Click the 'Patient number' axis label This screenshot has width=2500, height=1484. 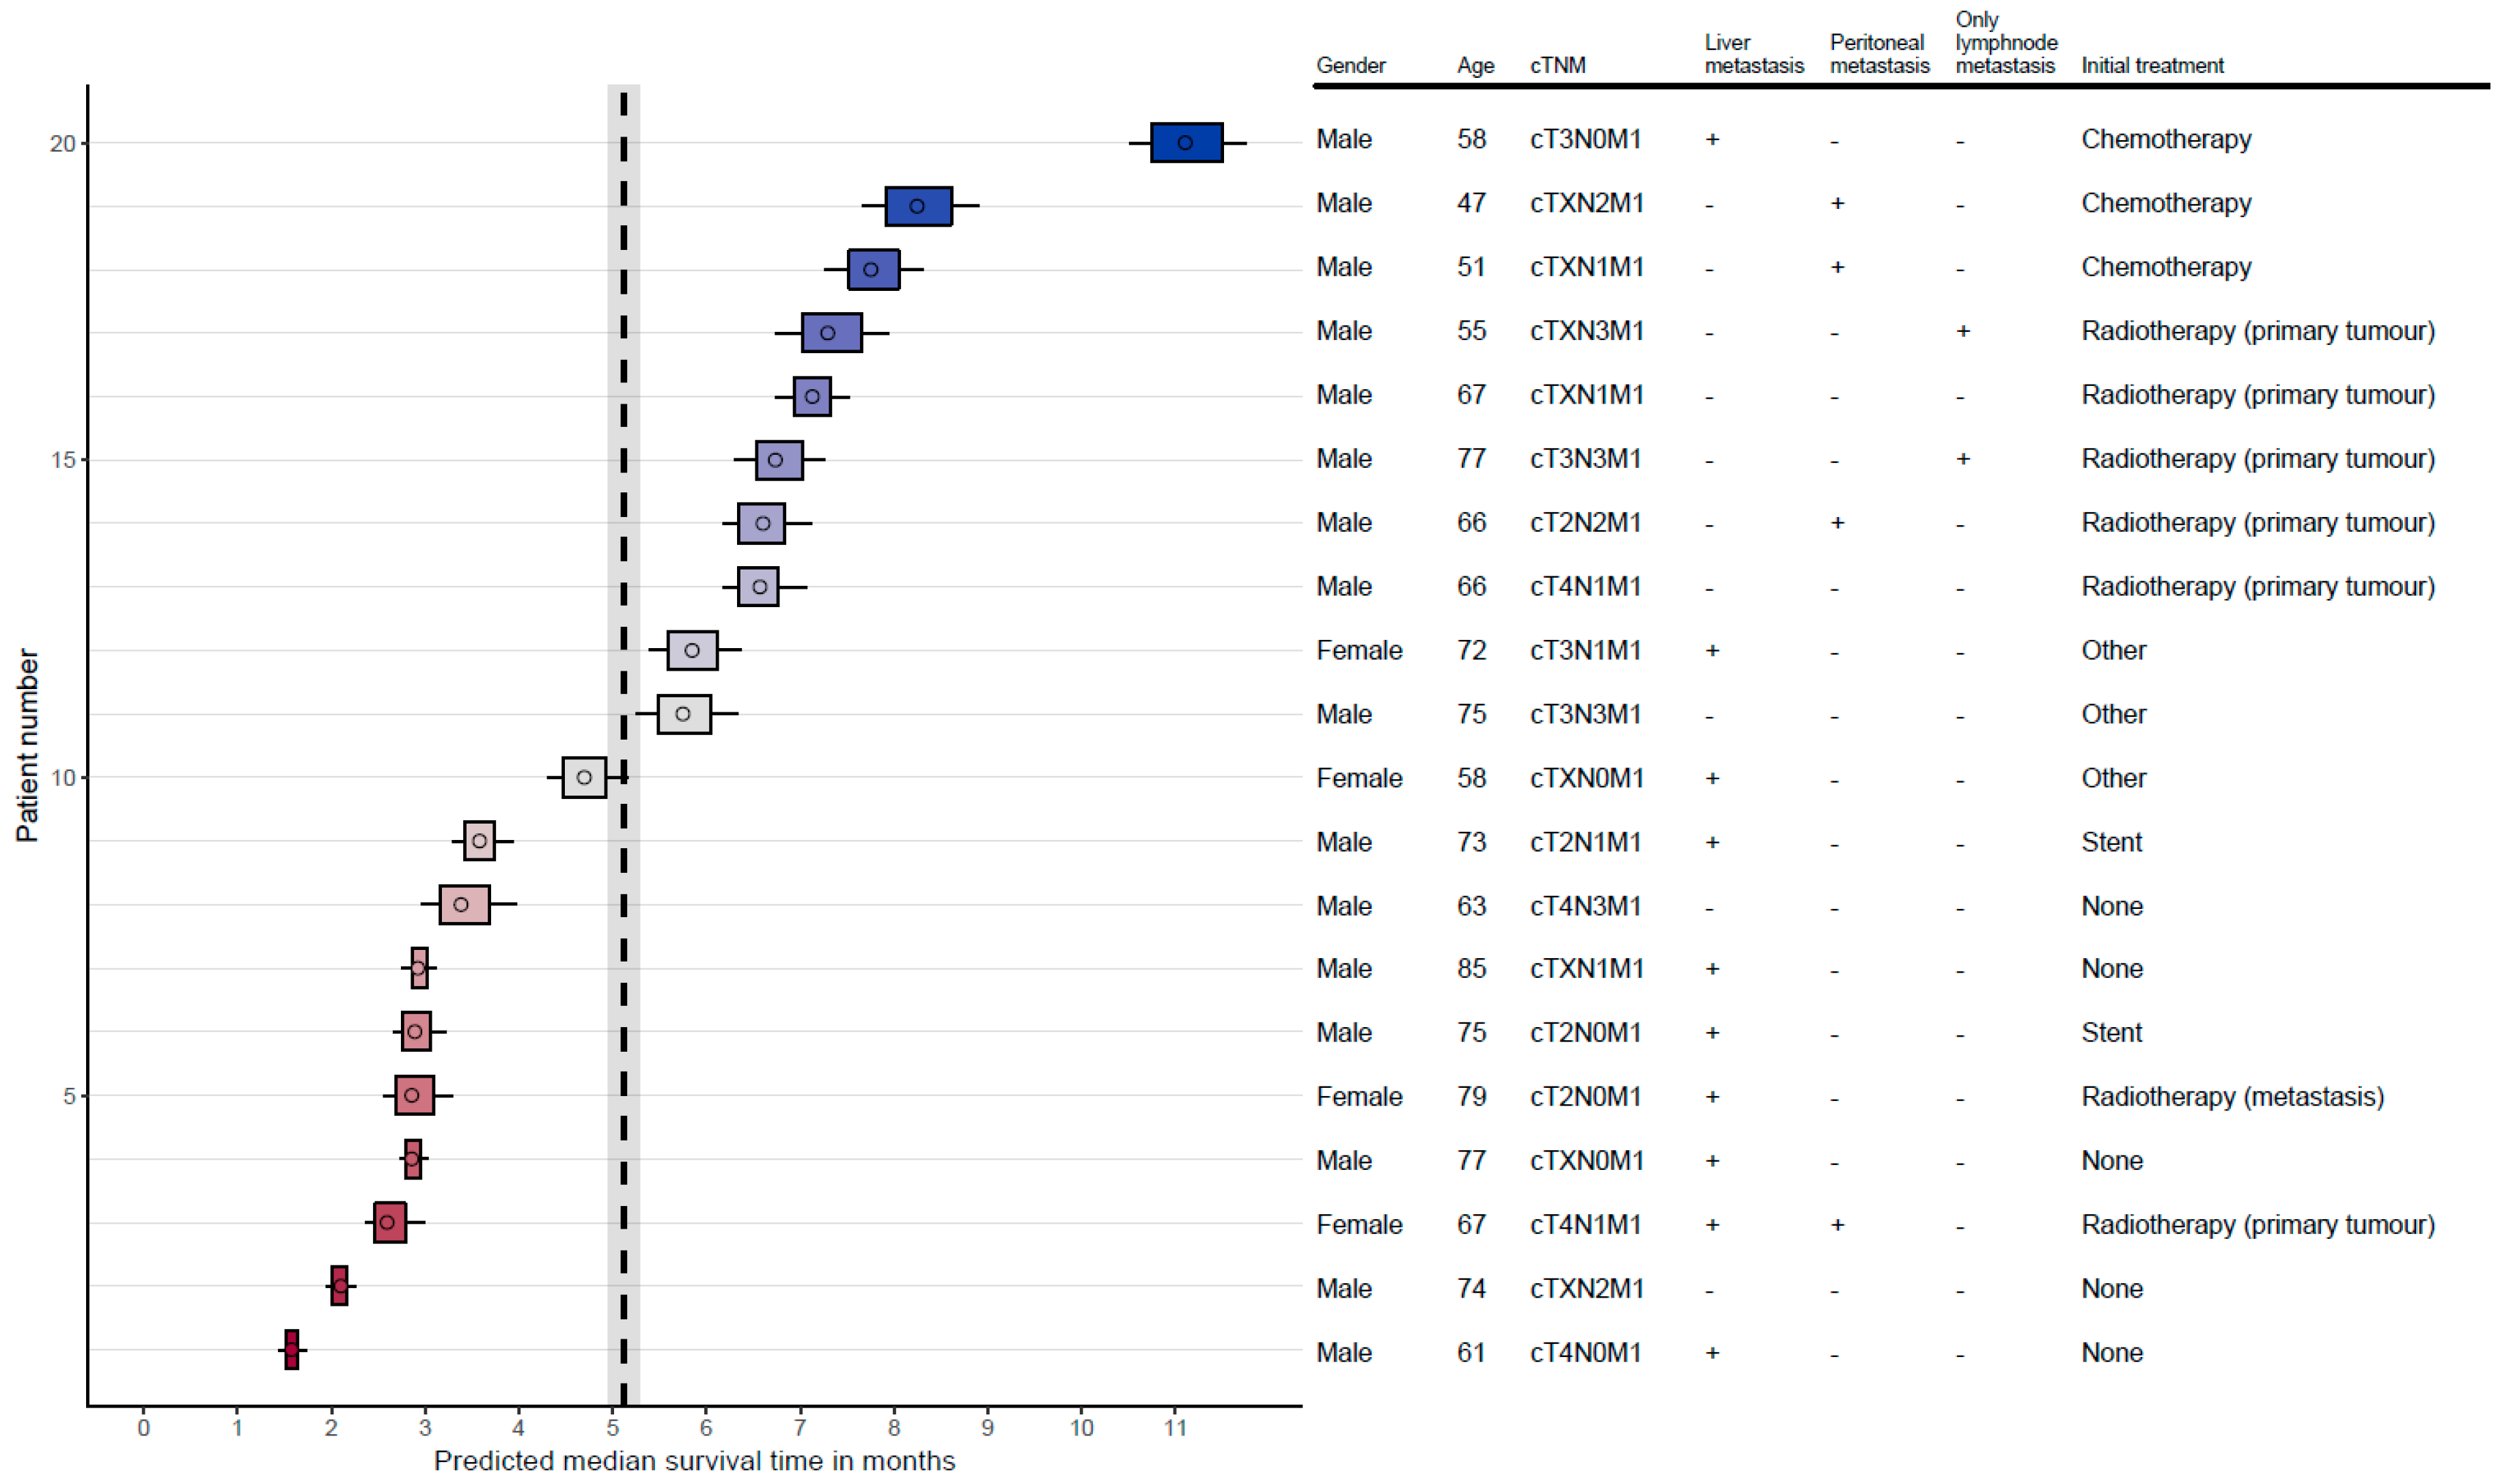point(27,745)
